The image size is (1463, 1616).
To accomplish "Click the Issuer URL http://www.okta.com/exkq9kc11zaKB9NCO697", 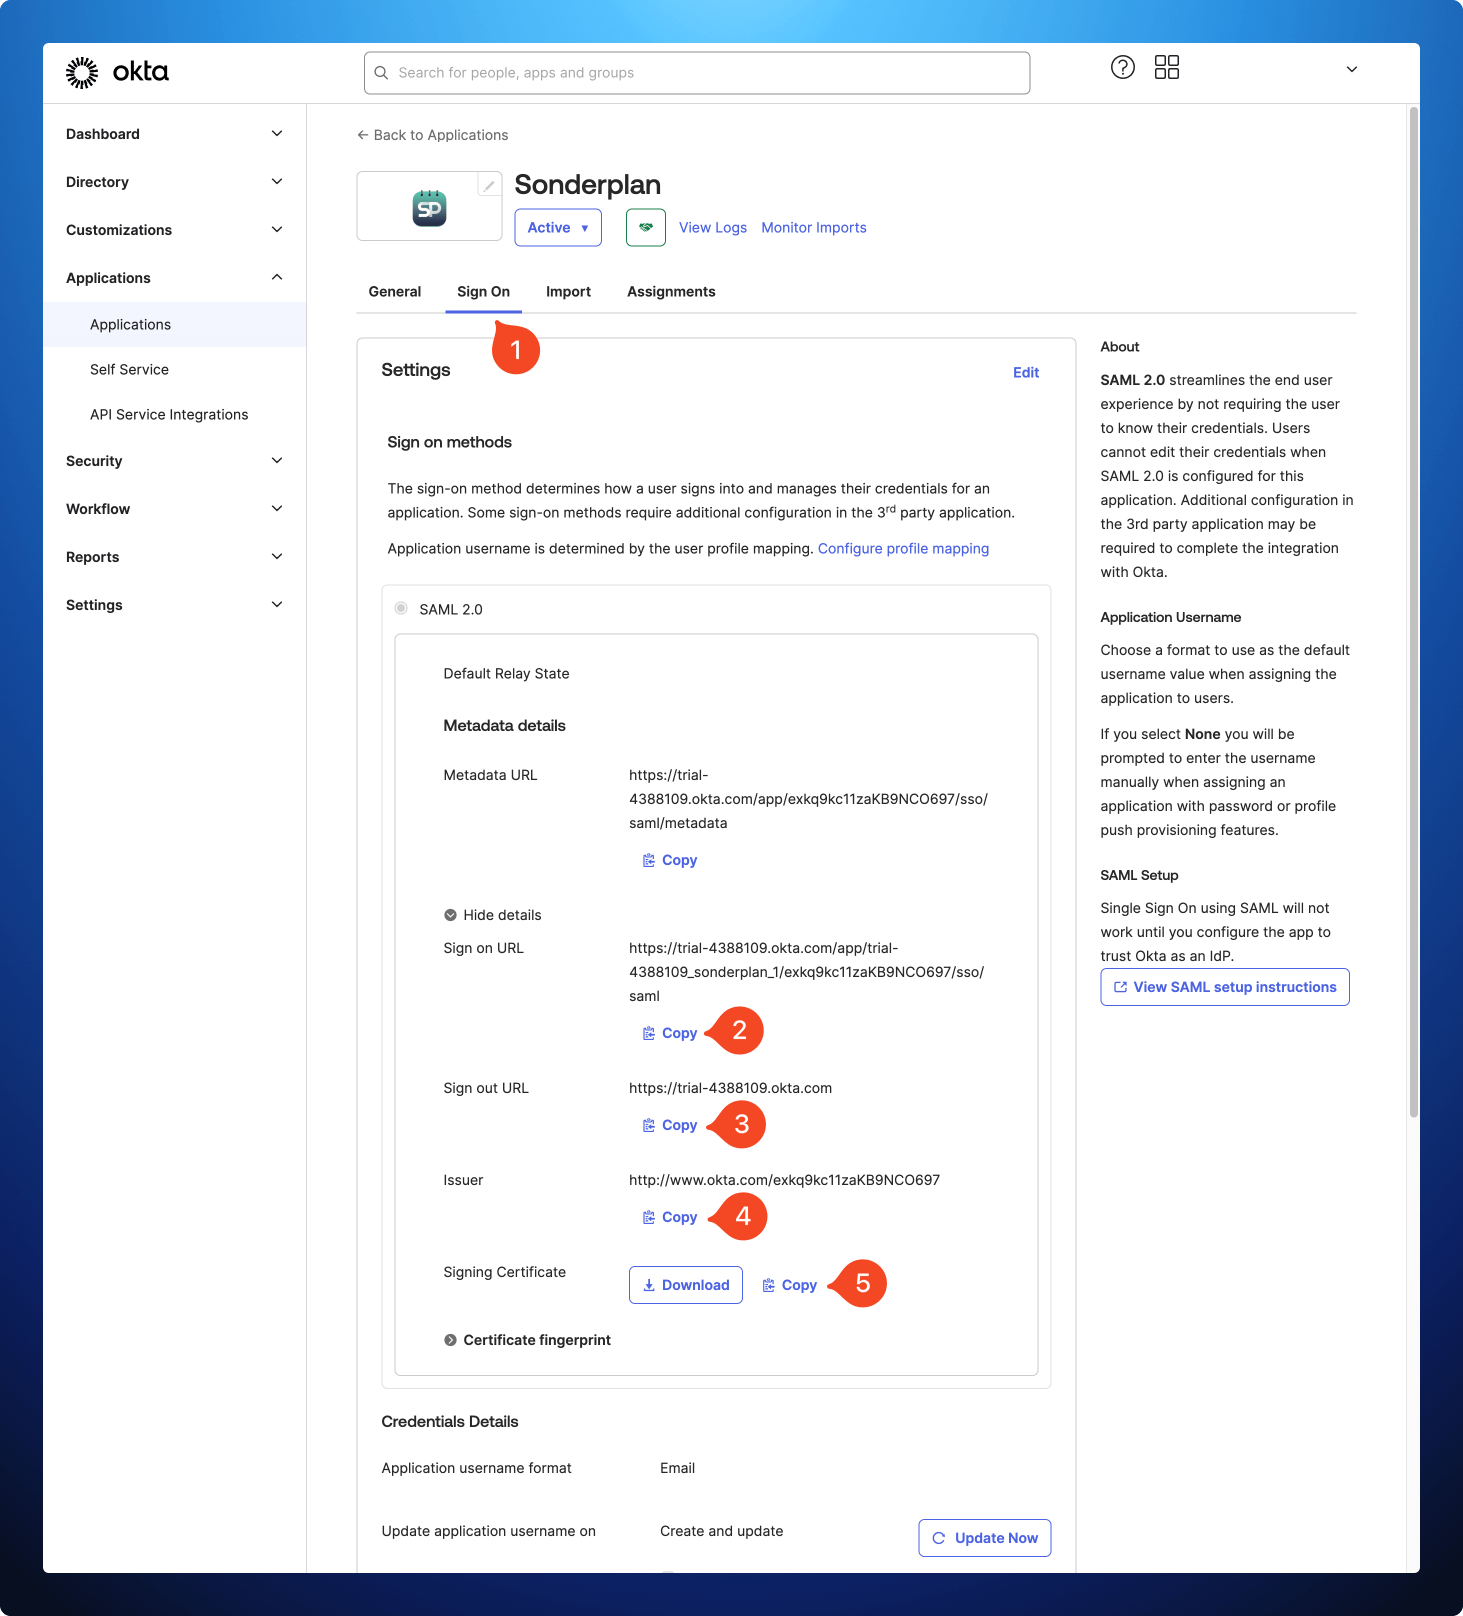I will coord(784,1180).
